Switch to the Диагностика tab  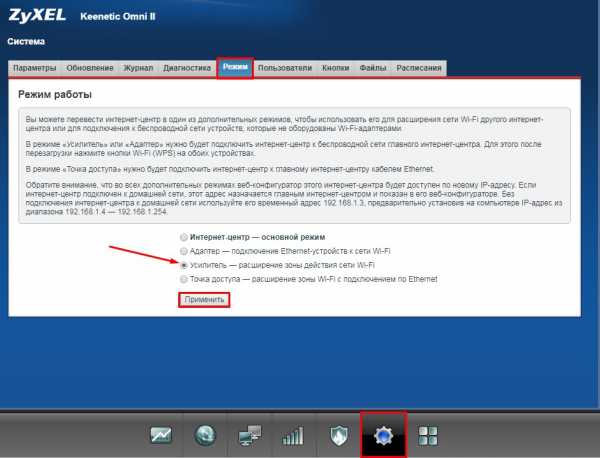187,68
